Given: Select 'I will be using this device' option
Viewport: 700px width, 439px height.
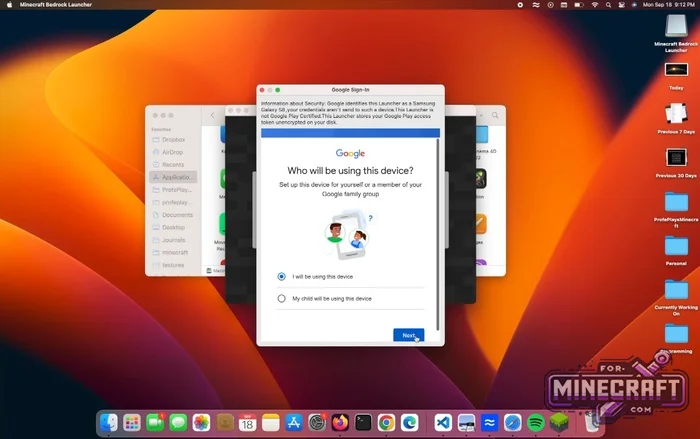Looking at the screenshot, I should 282,276.
